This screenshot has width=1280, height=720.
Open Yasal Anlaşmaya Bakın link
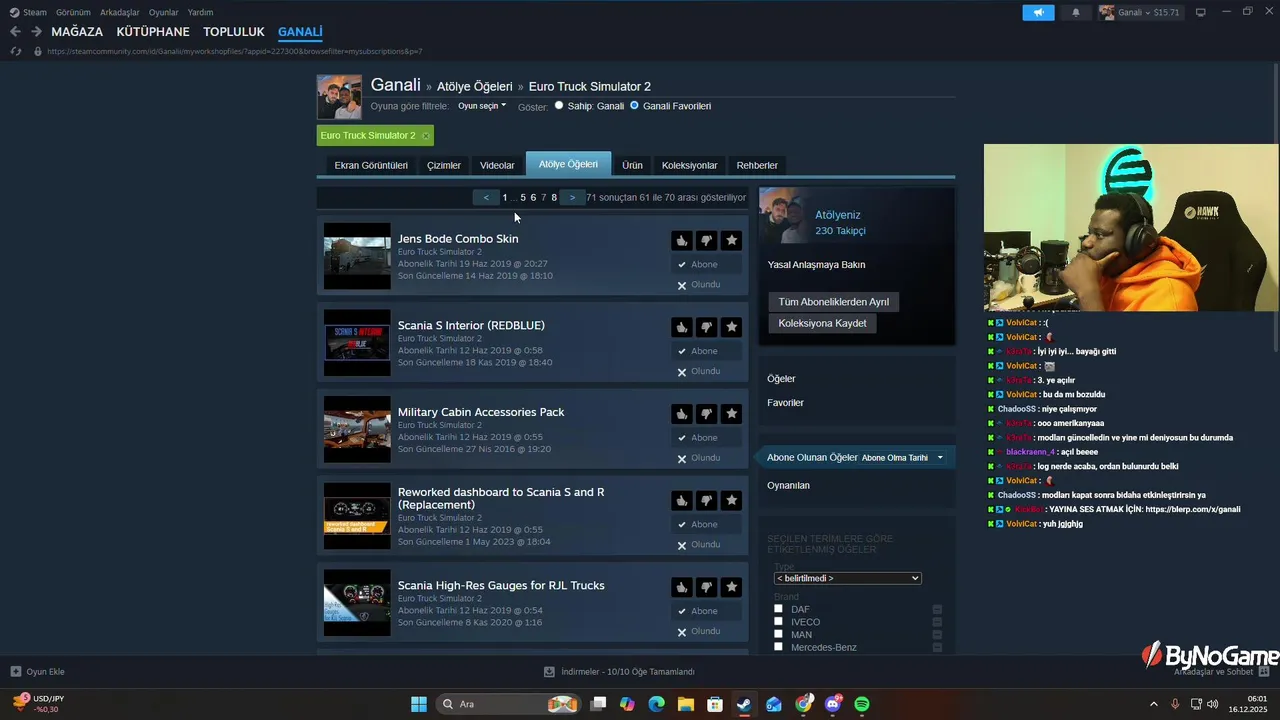click(x=816, y=265)
